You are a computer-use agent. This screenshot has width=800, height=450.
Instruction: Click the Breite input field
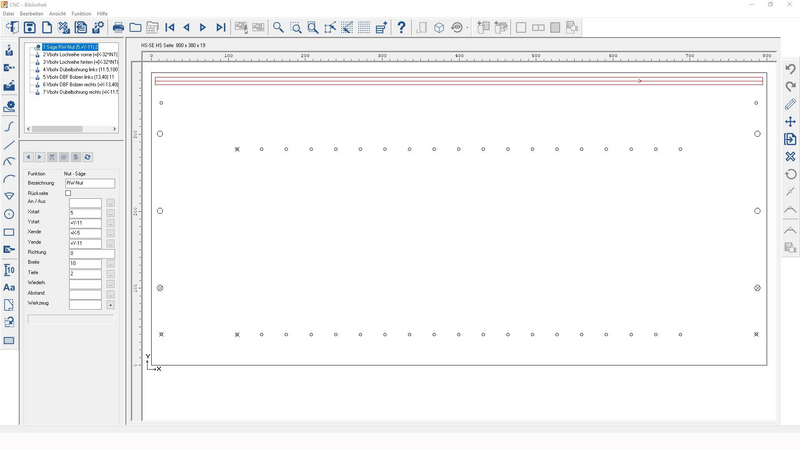(x=85, y=263)
